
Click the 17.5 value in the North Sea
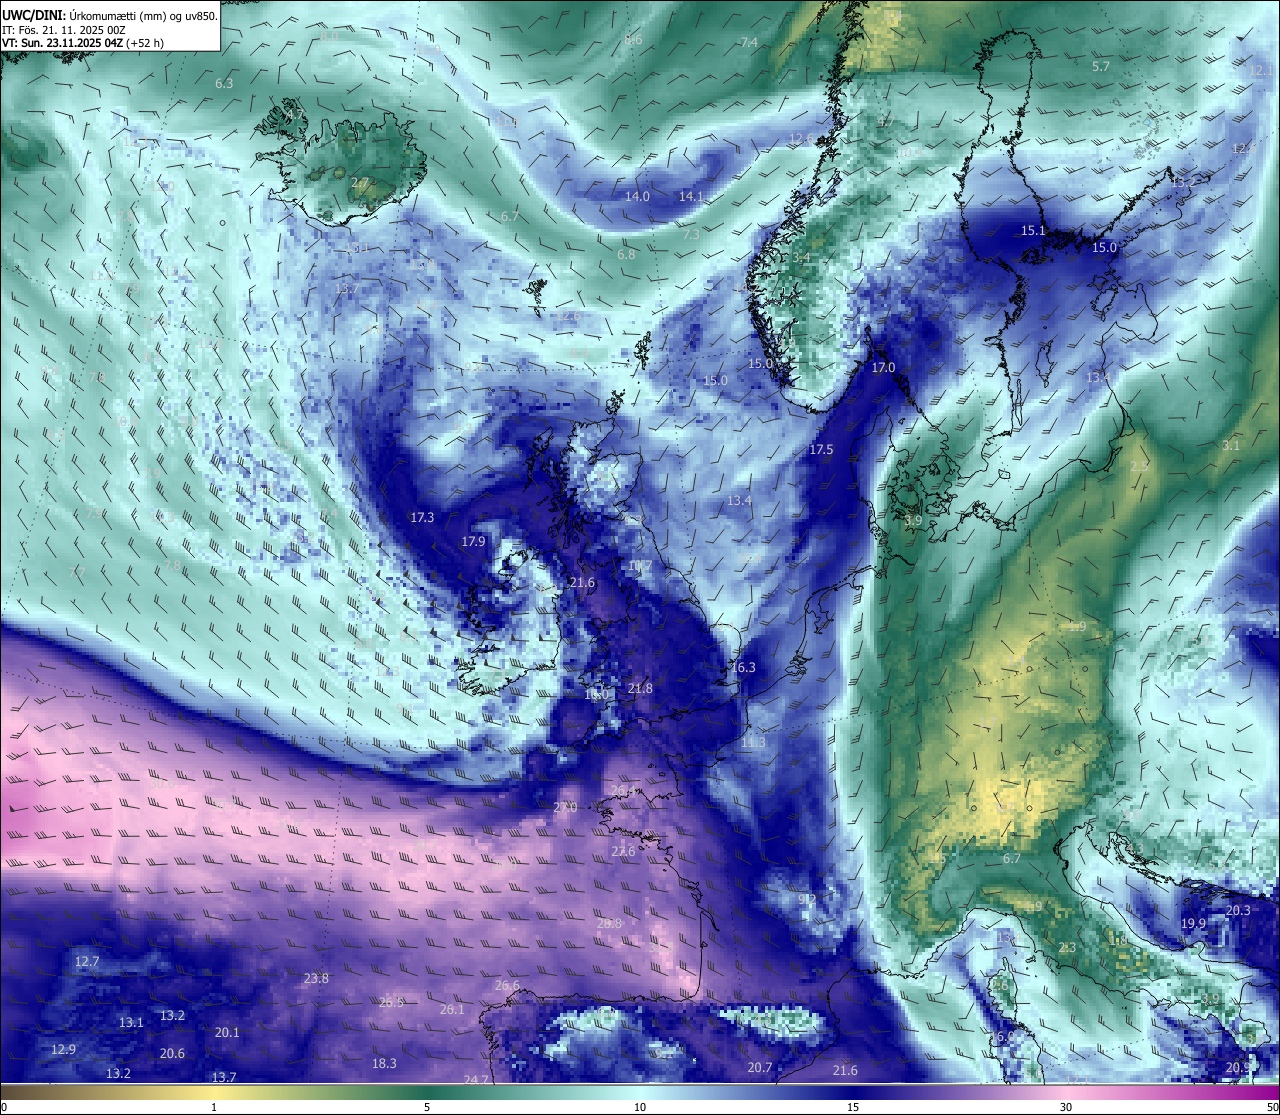[821, 450]
